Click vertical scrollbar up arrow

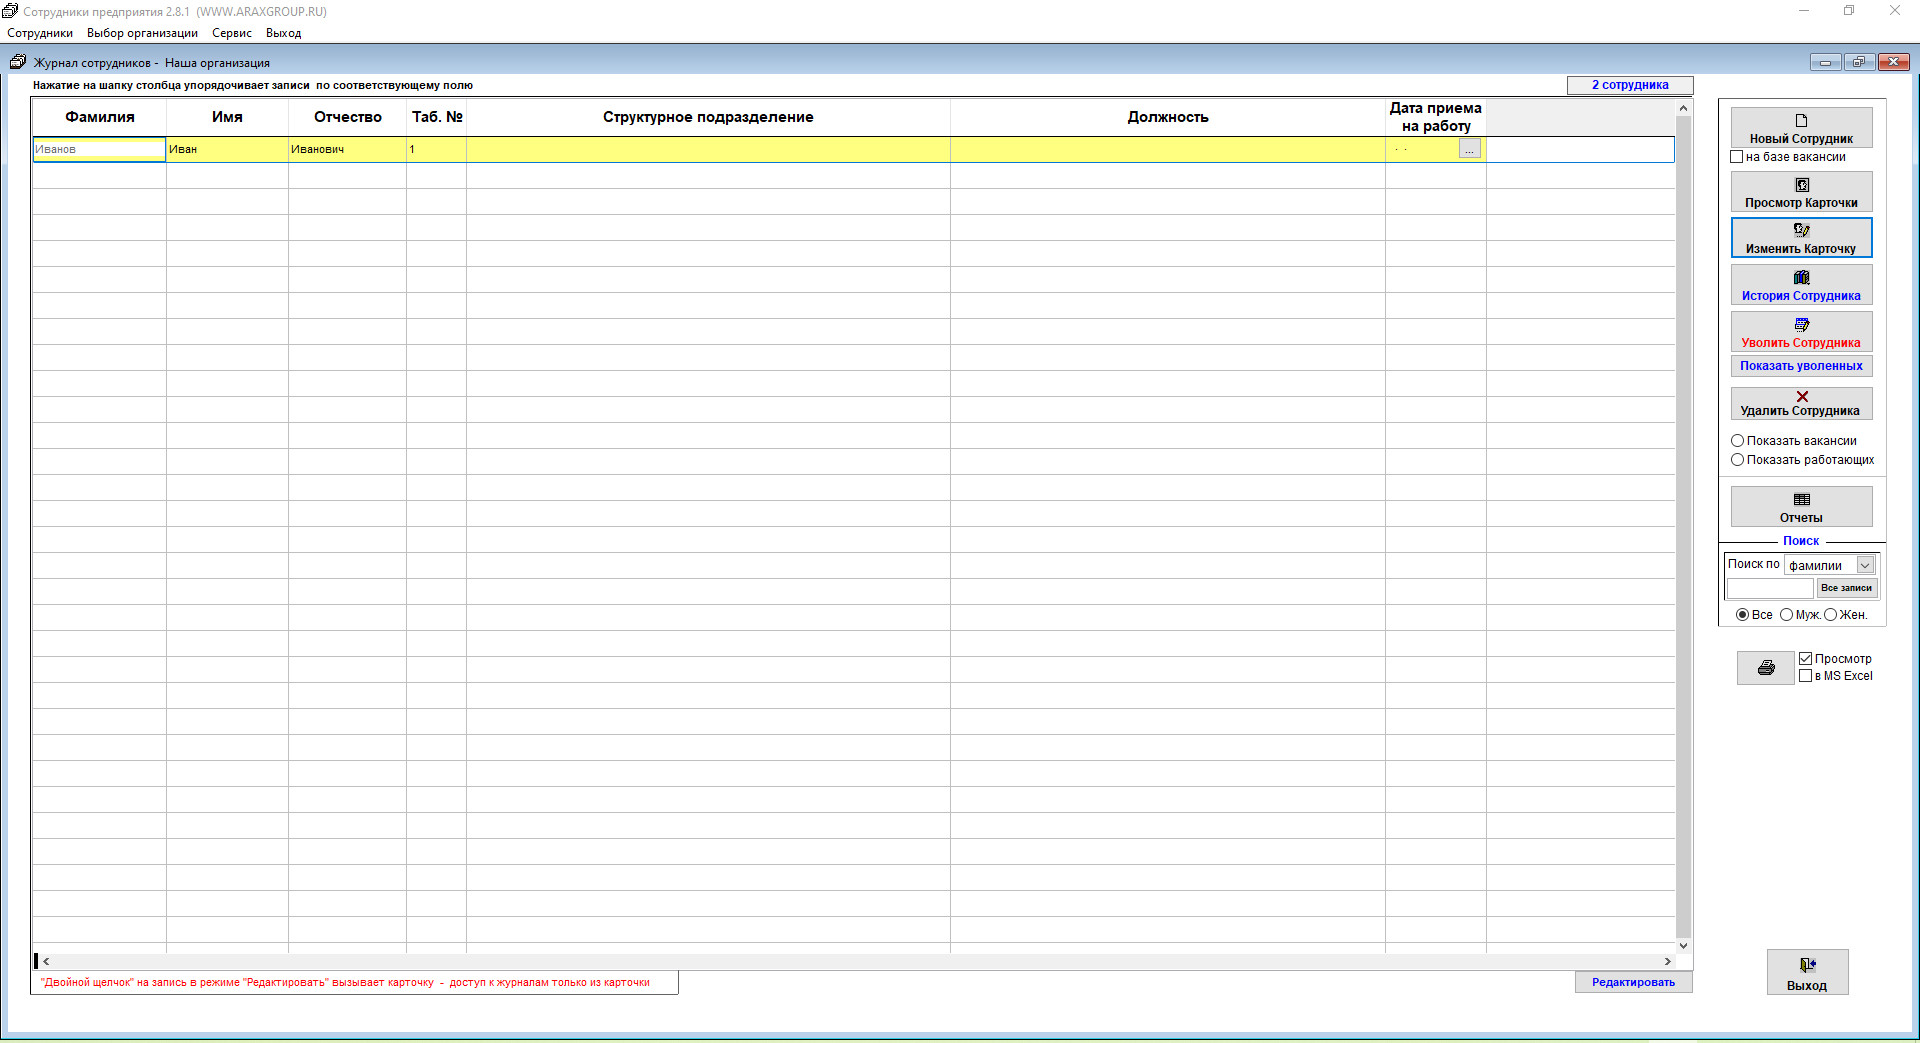pyautogui.click(x=1684, y=108)
